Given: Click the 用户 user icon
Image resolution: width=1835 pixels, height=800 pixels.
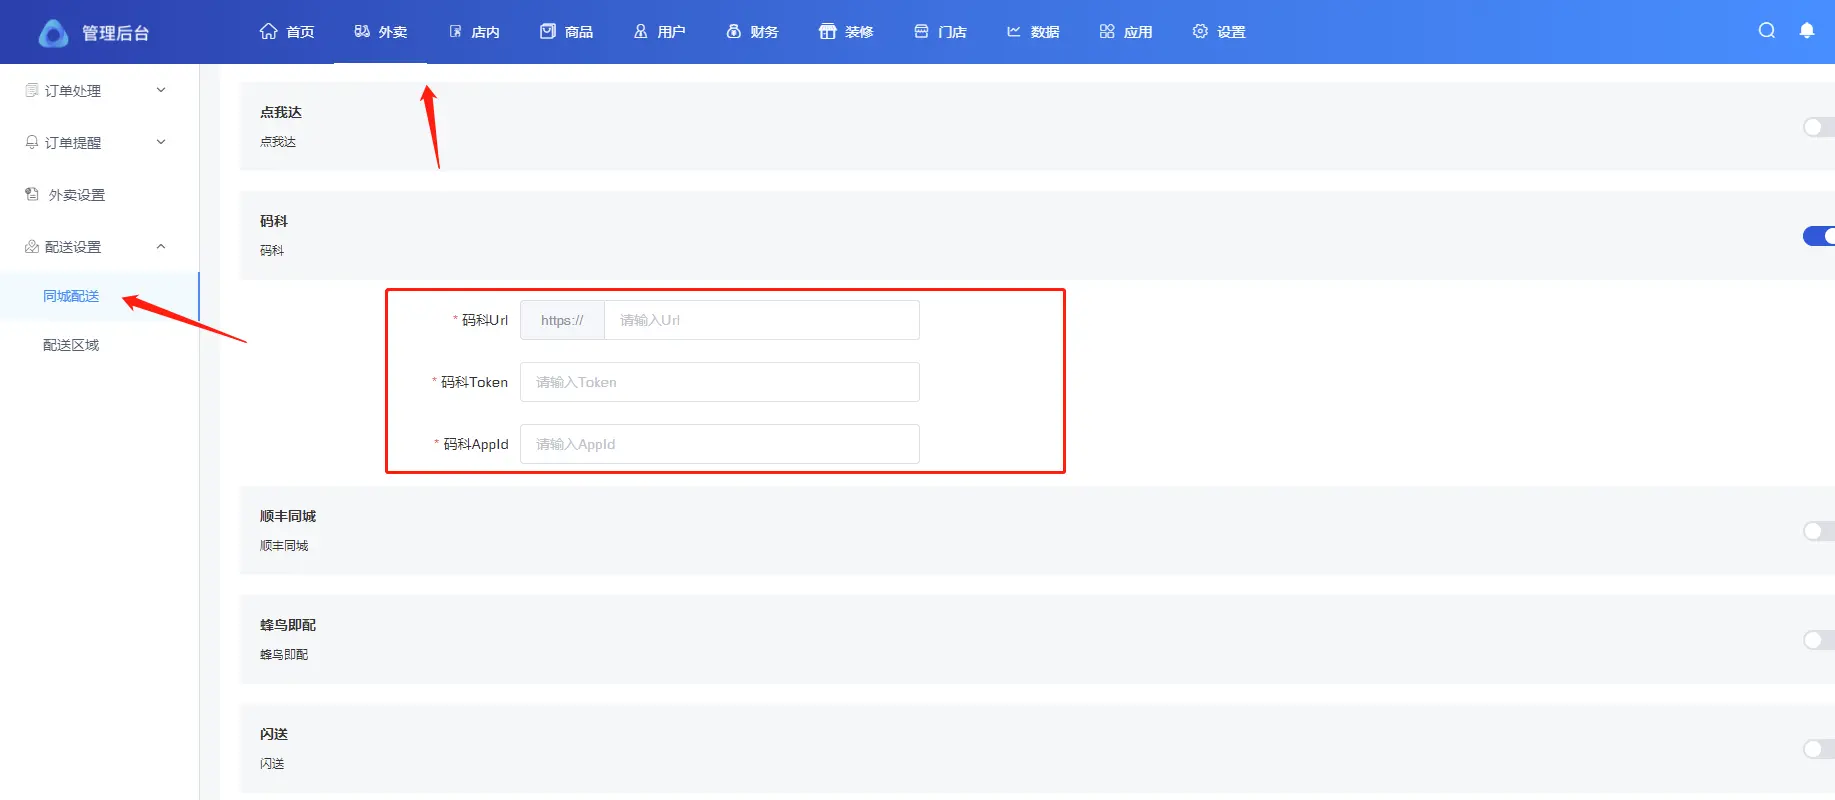Looking at the screenshot, I should [x=641, y=31].
